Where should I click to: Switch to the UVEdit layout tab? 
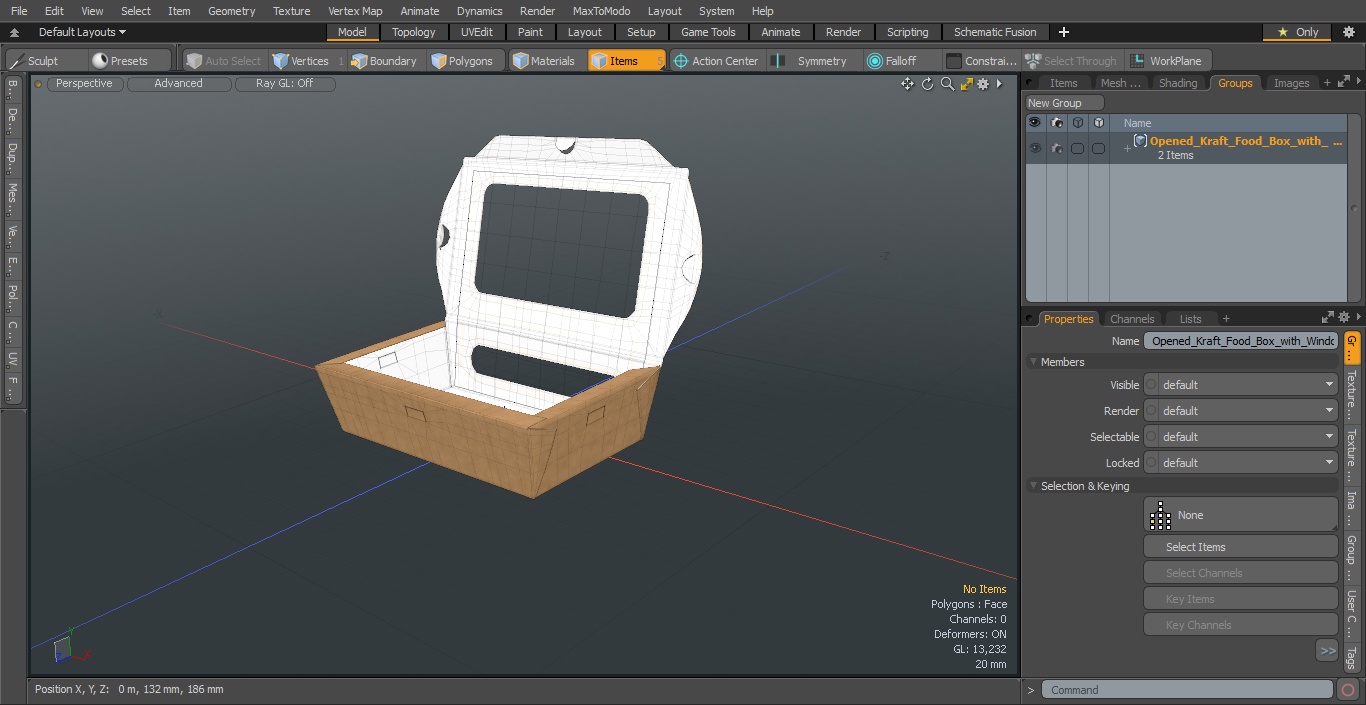[x=477, y=32]
